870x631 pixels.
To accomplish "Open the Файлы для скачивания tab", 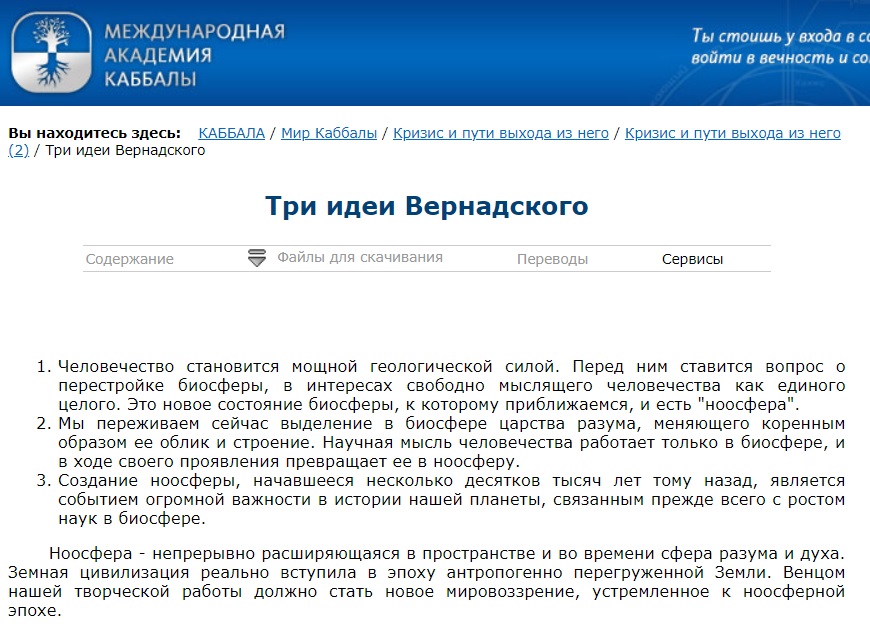I will 360,258.
